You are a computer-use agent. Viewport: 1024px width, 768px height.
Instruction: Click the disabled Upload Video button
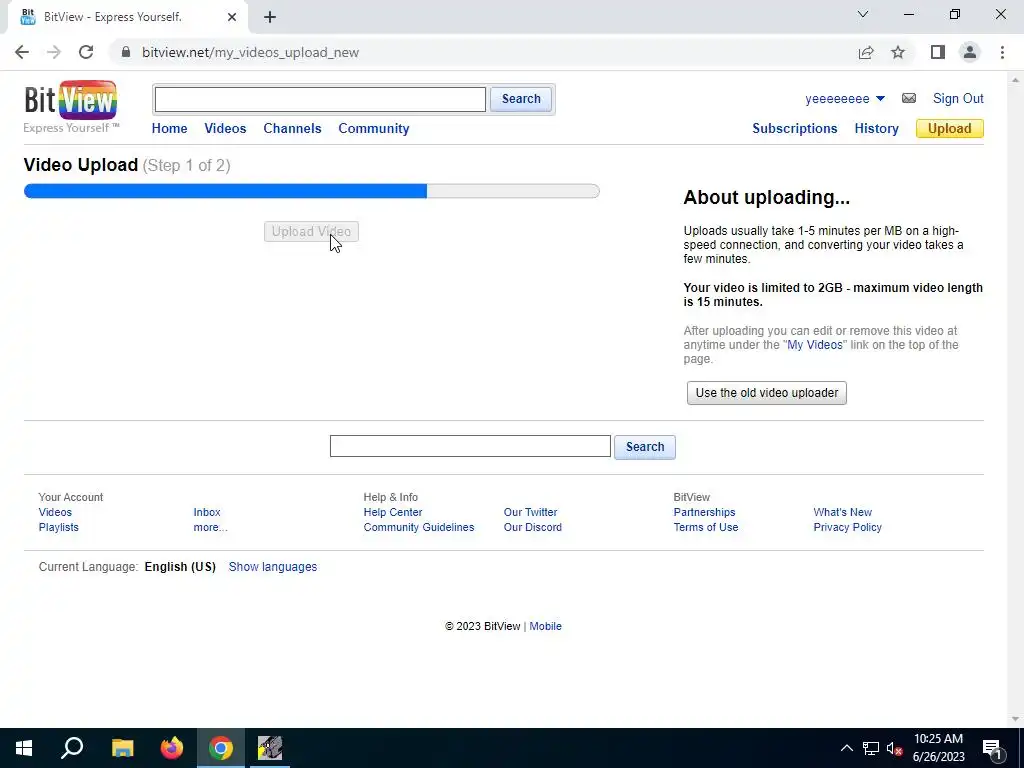click(x=312, y=231)
